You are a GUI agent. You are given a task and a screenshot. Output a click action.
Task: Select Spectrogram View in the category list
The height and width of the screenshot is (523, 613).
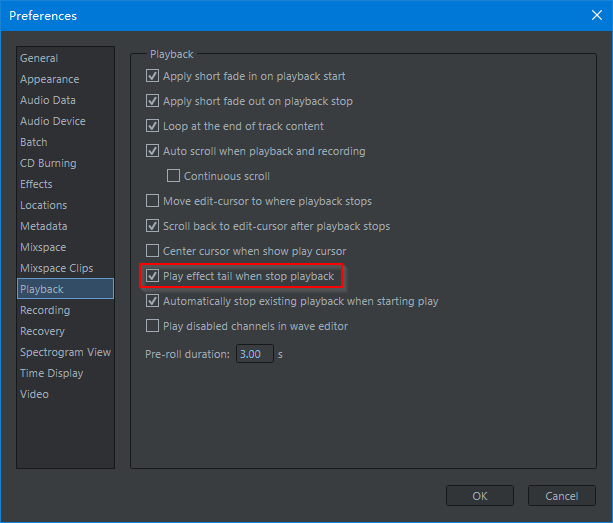(65, 352)
